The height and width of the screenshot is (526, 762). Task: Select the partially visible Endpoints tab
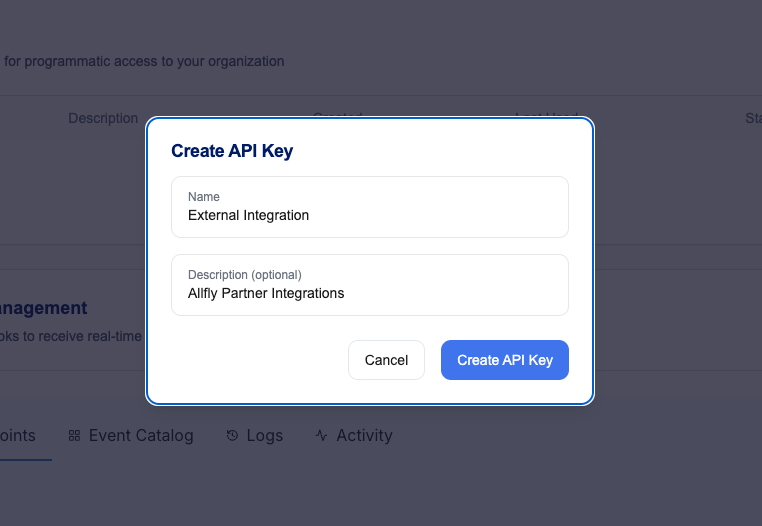click(18, 436)
